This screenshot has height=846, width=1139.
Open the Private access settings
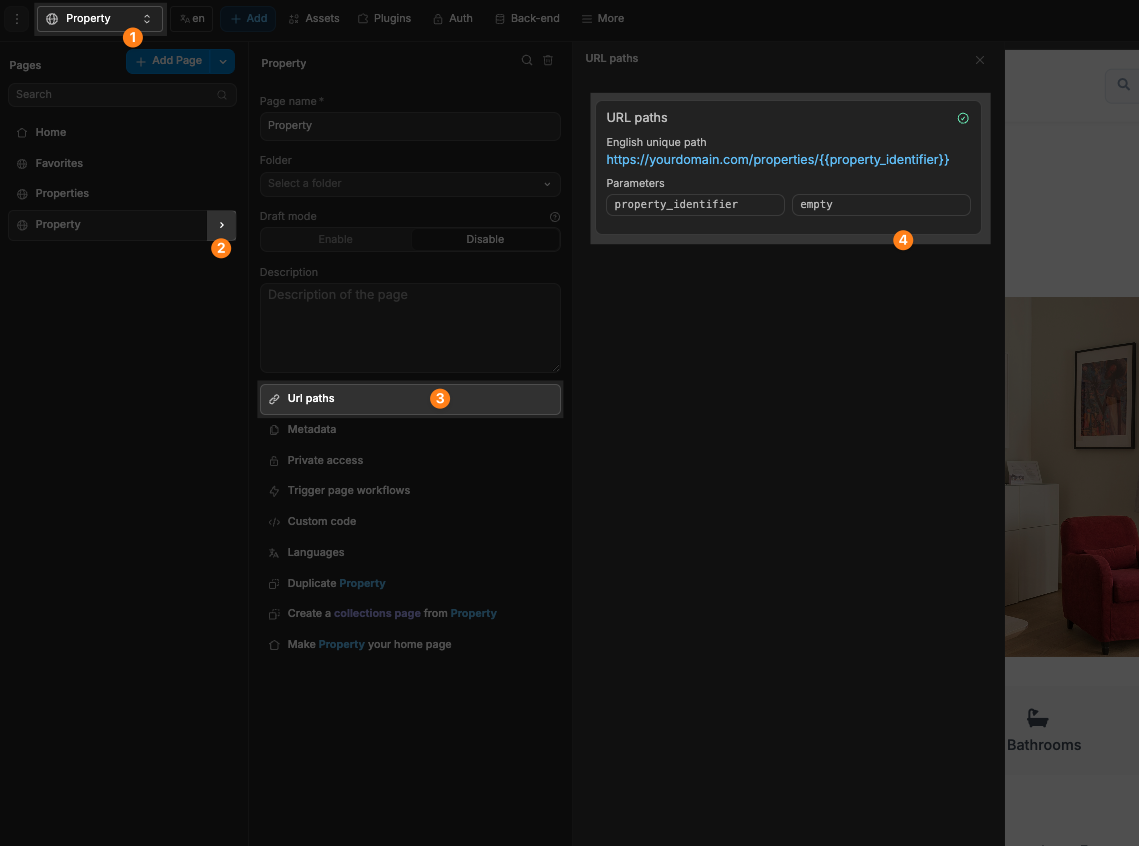pyautogui.click(x=325, y=461)
